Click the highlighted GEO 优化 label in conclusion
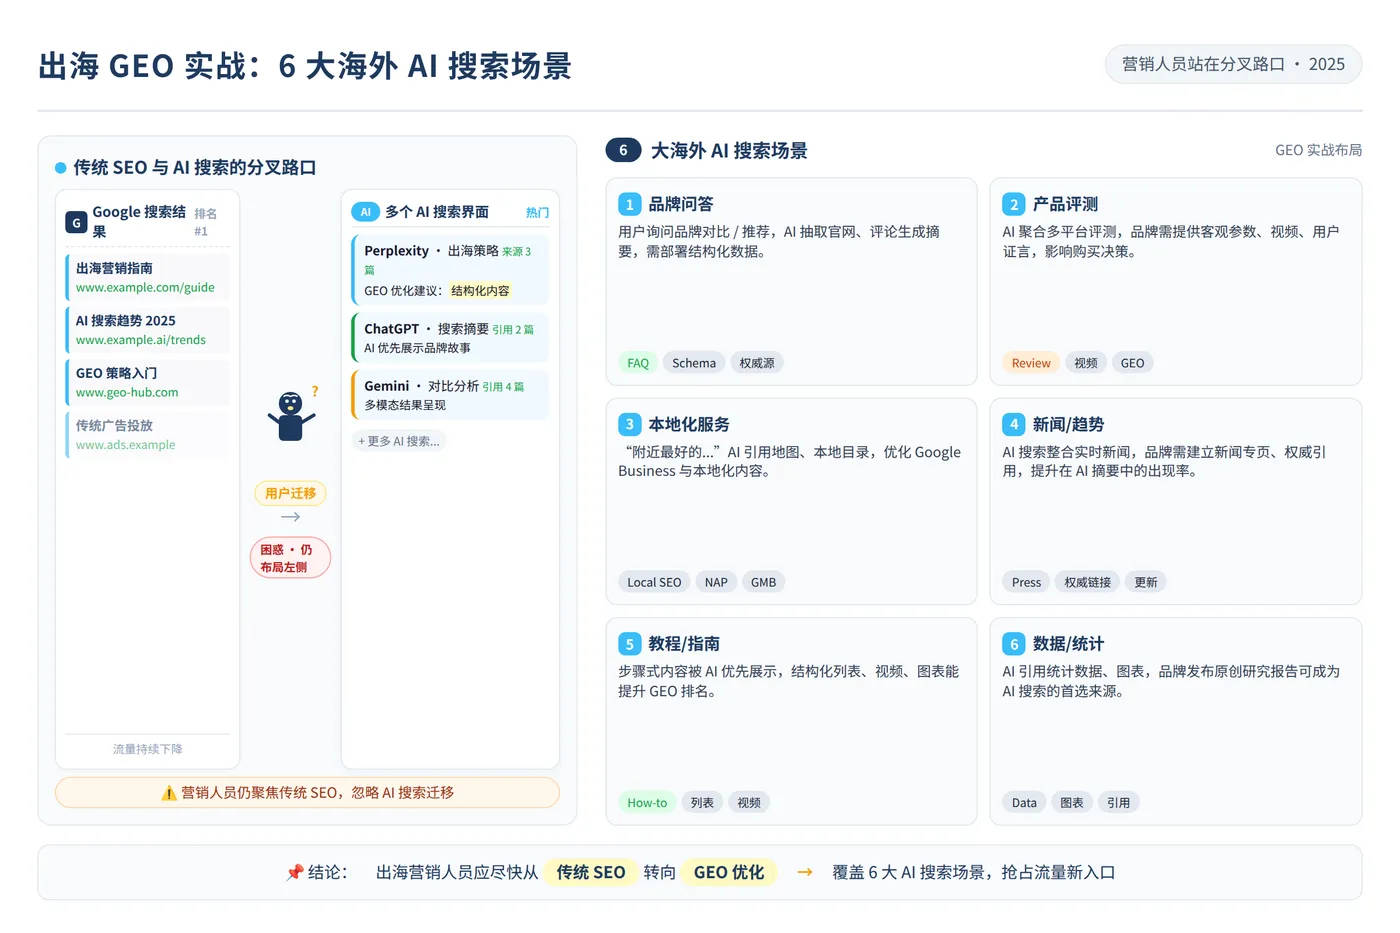Image resolution: width=1400 pixels, height=933 pixels. point(729,873)
